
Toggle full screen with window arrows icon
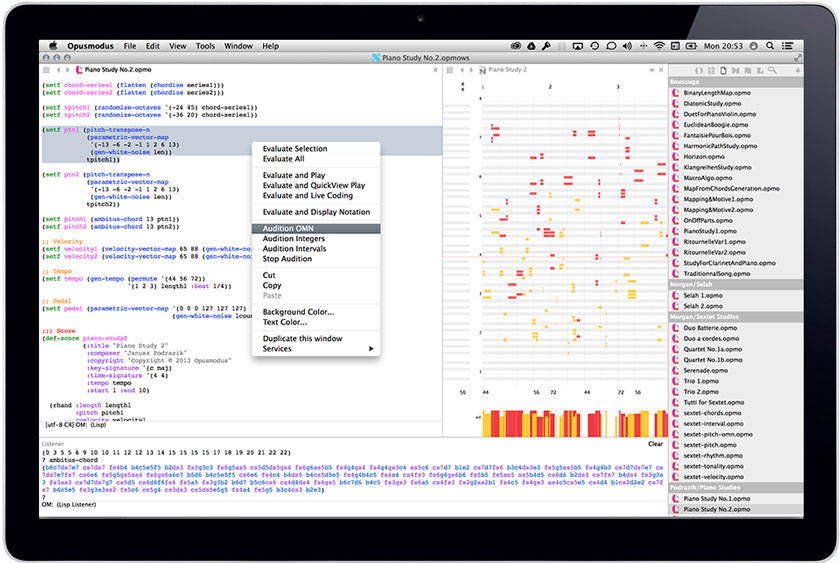[x=798, y=58]
